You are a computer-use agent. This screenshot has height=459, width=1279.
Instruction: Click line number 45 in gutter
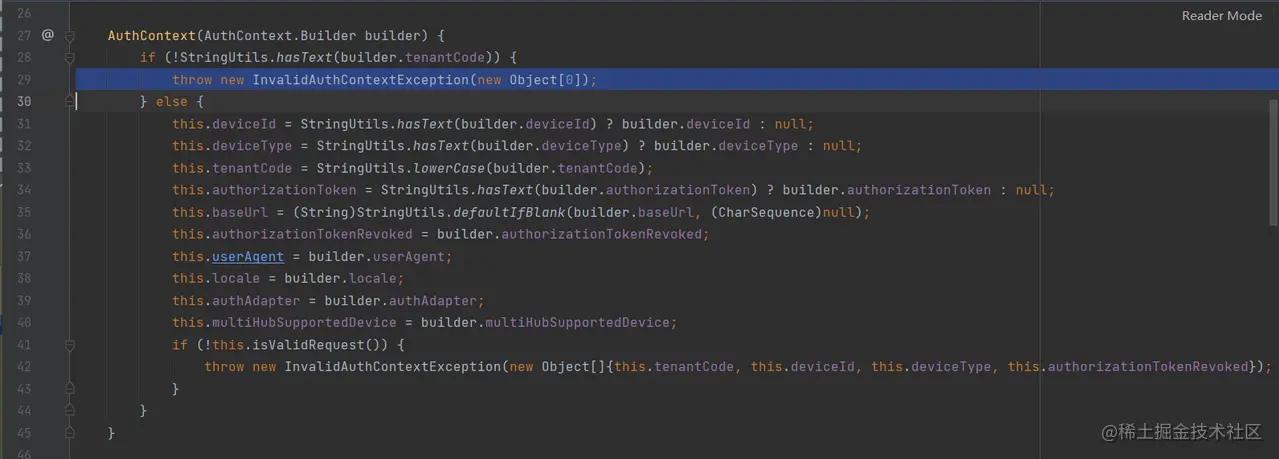click(x=24, y=432)
